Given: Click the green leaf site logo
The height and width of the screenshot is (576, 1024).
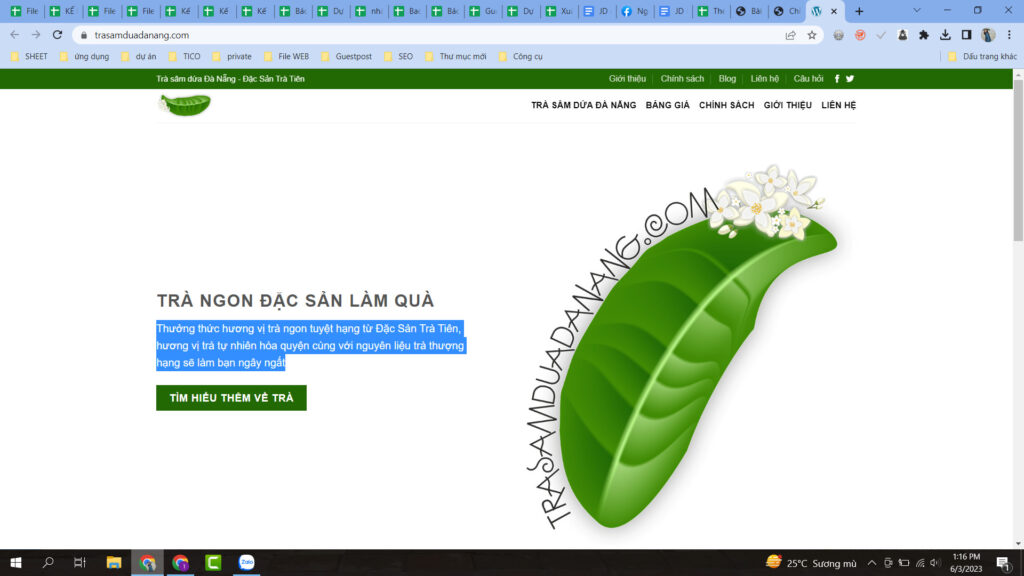Looking at the screenshot, I should [x=185, y=105].
